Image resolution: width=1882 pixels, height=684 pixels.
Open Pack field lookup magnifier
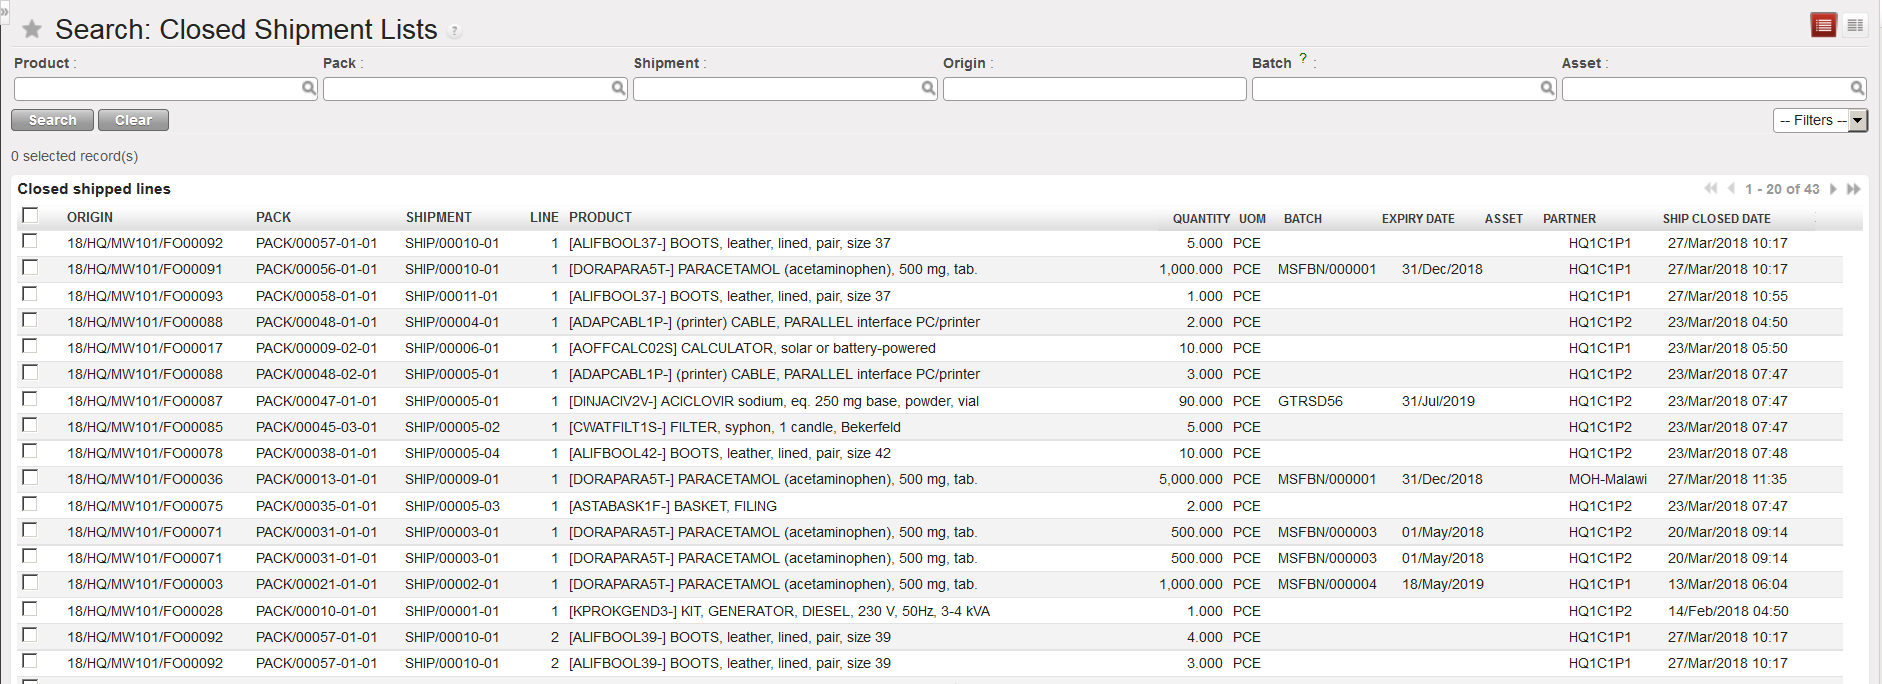click(x=619, y=89)
